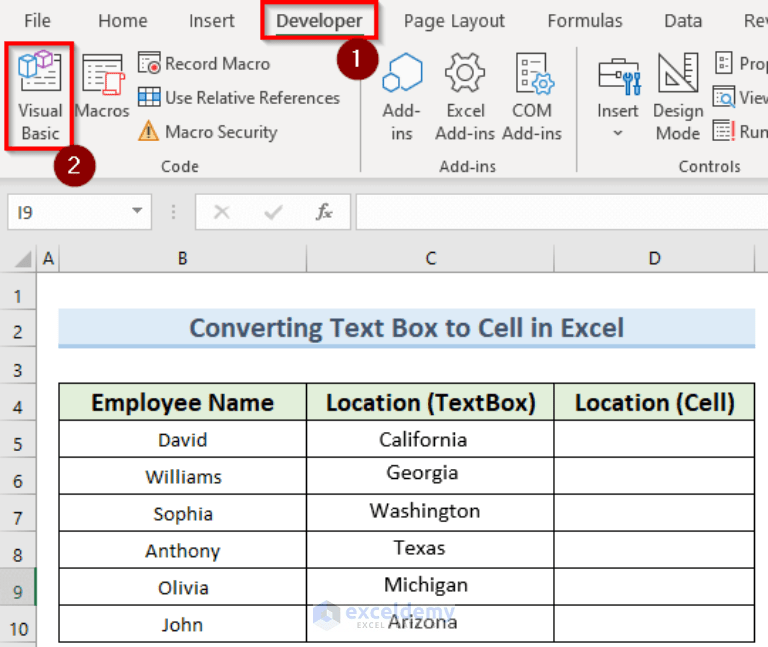Toggle Design Mode
Screen dimensions: 768x647
point(678,97)
